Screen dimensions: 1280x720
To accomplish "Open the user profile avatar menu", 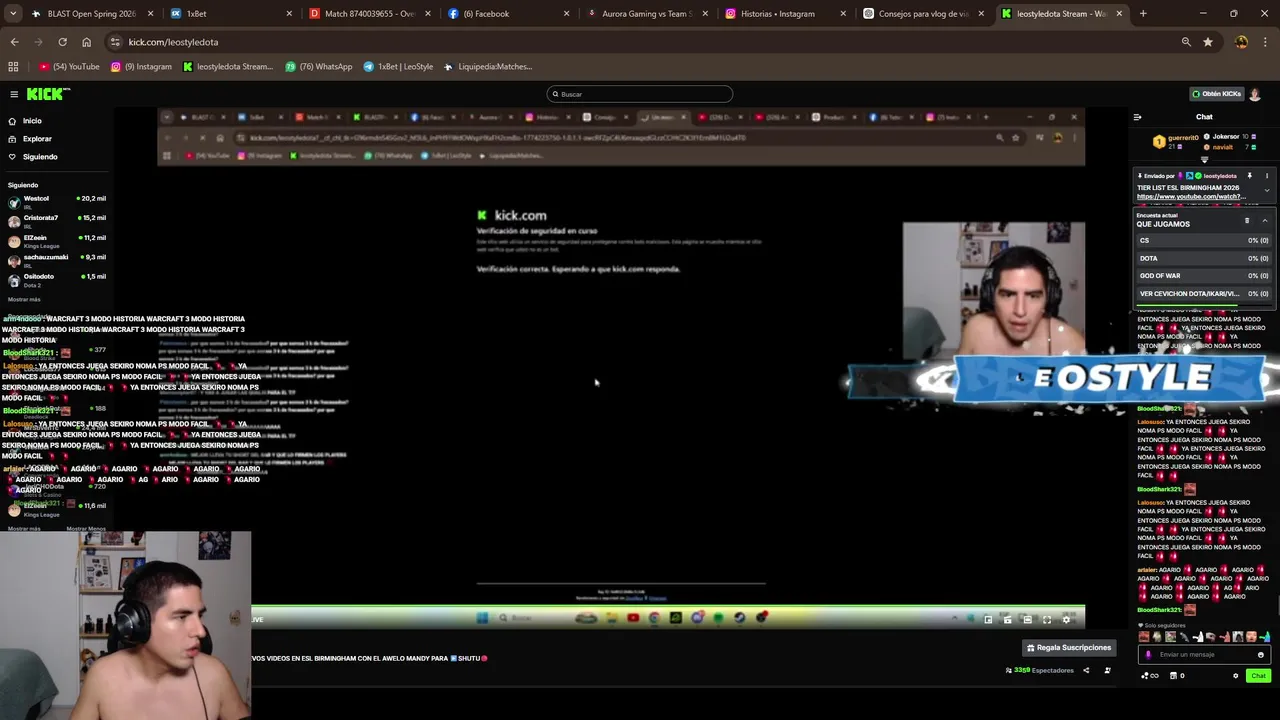I will pyautogui.click(x=1255, y=94).
